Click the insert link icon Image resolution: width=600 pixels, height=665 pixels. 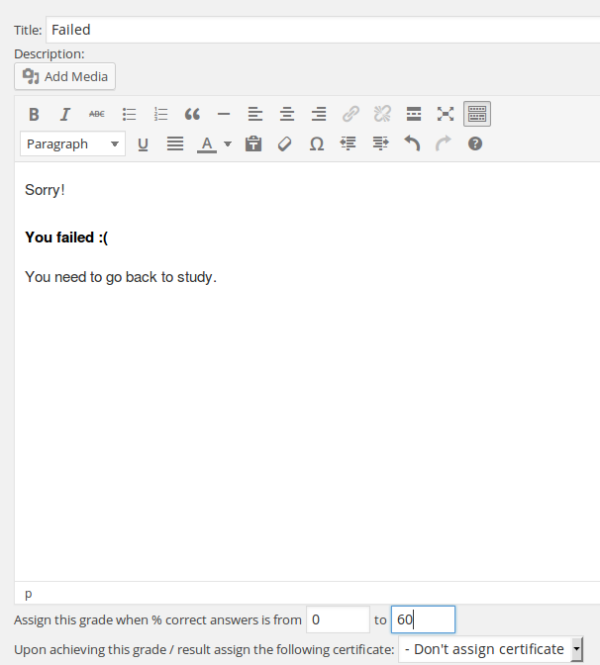tap(351, 114)
